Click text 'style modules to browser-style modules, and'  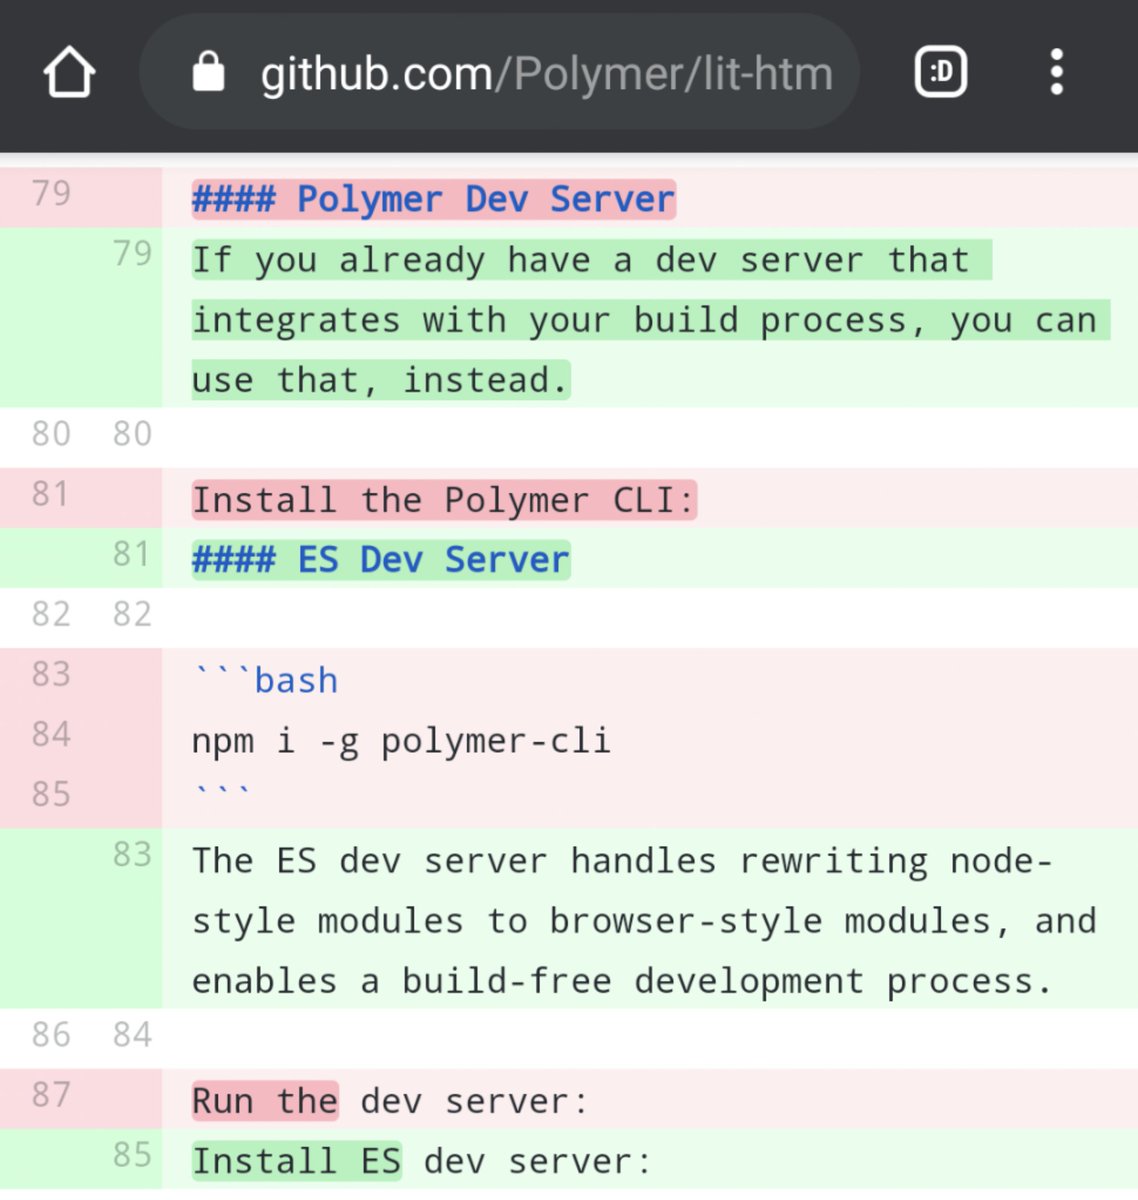(645, 920)
